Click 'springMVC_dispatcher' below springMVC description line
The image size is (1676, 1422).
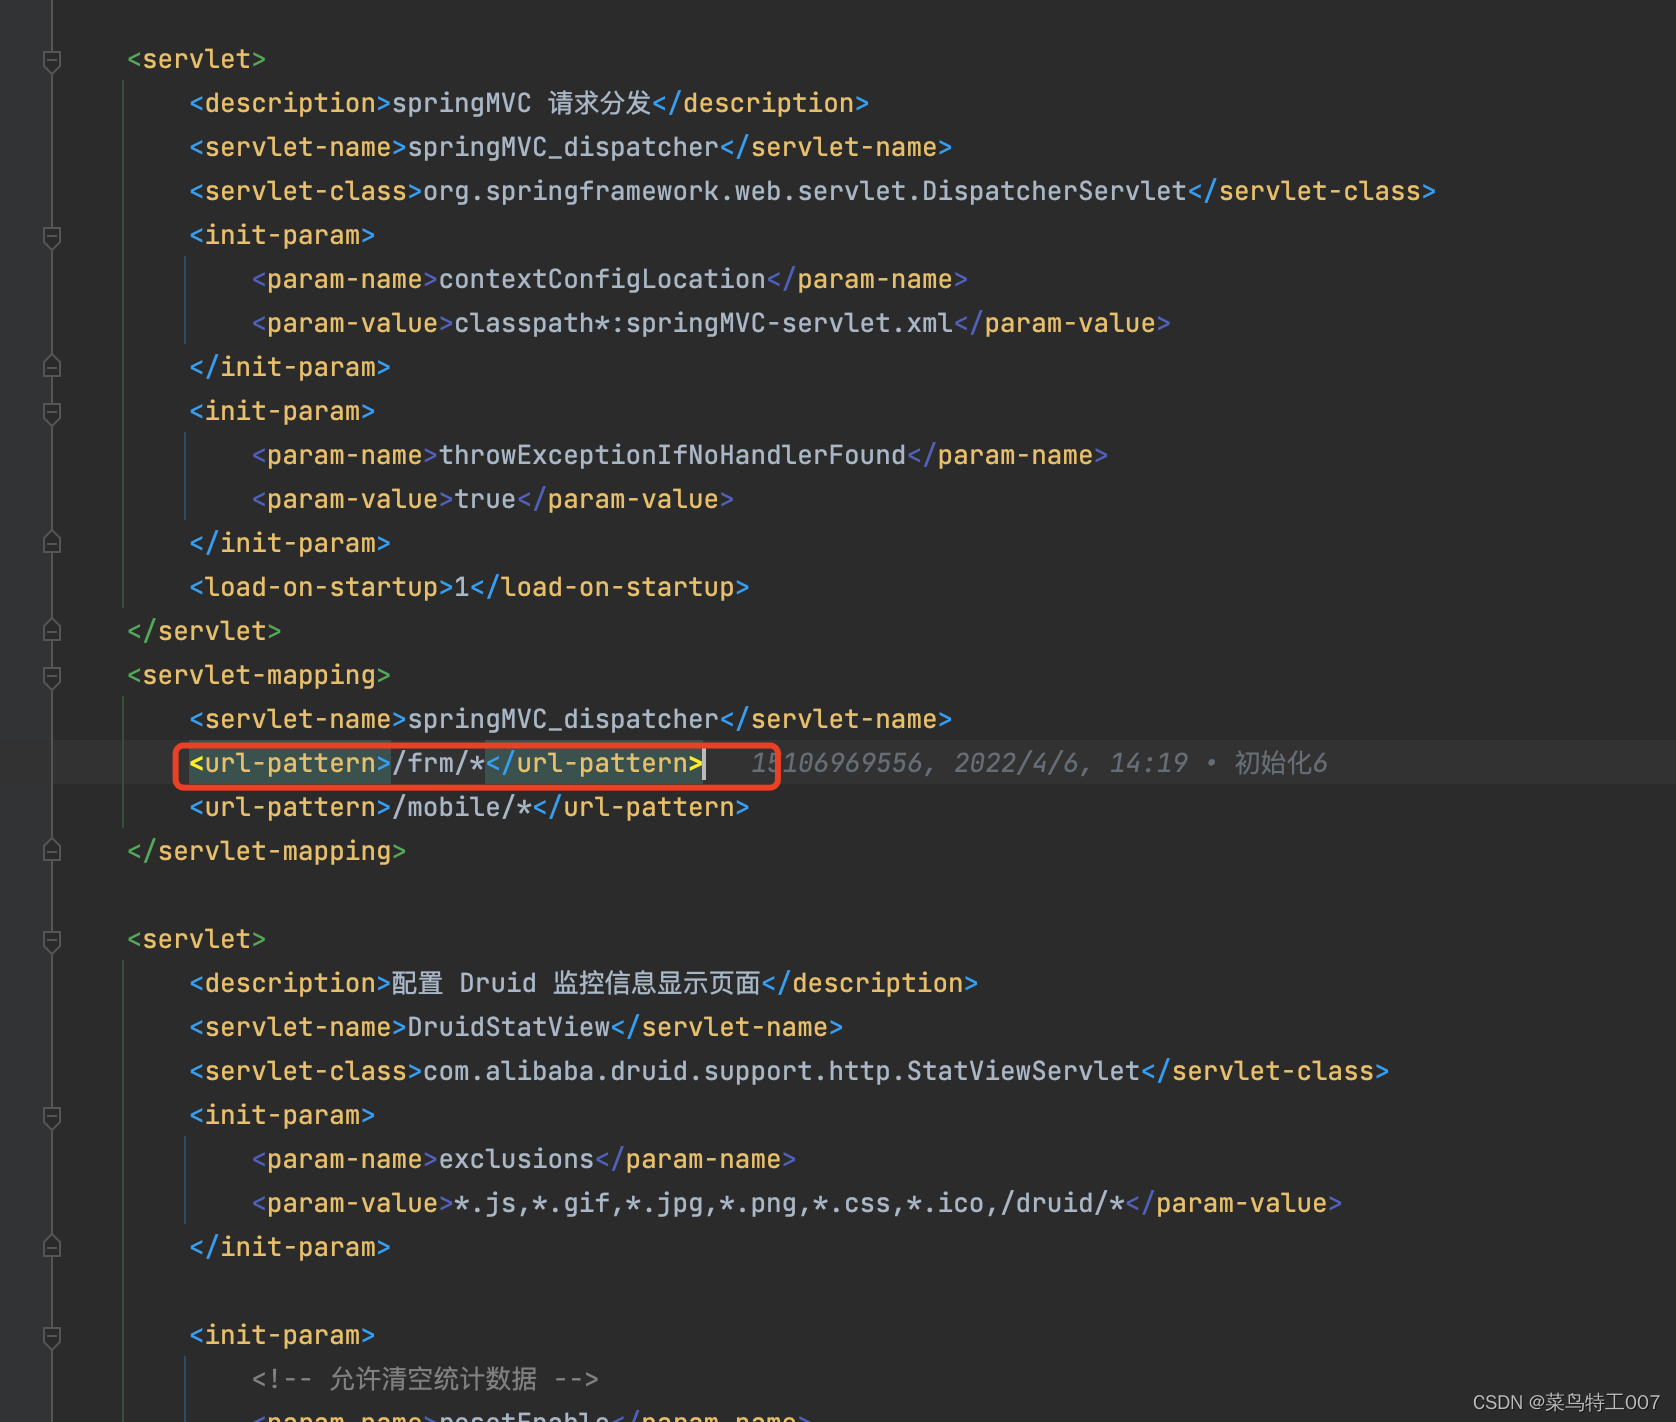(563, 147)
